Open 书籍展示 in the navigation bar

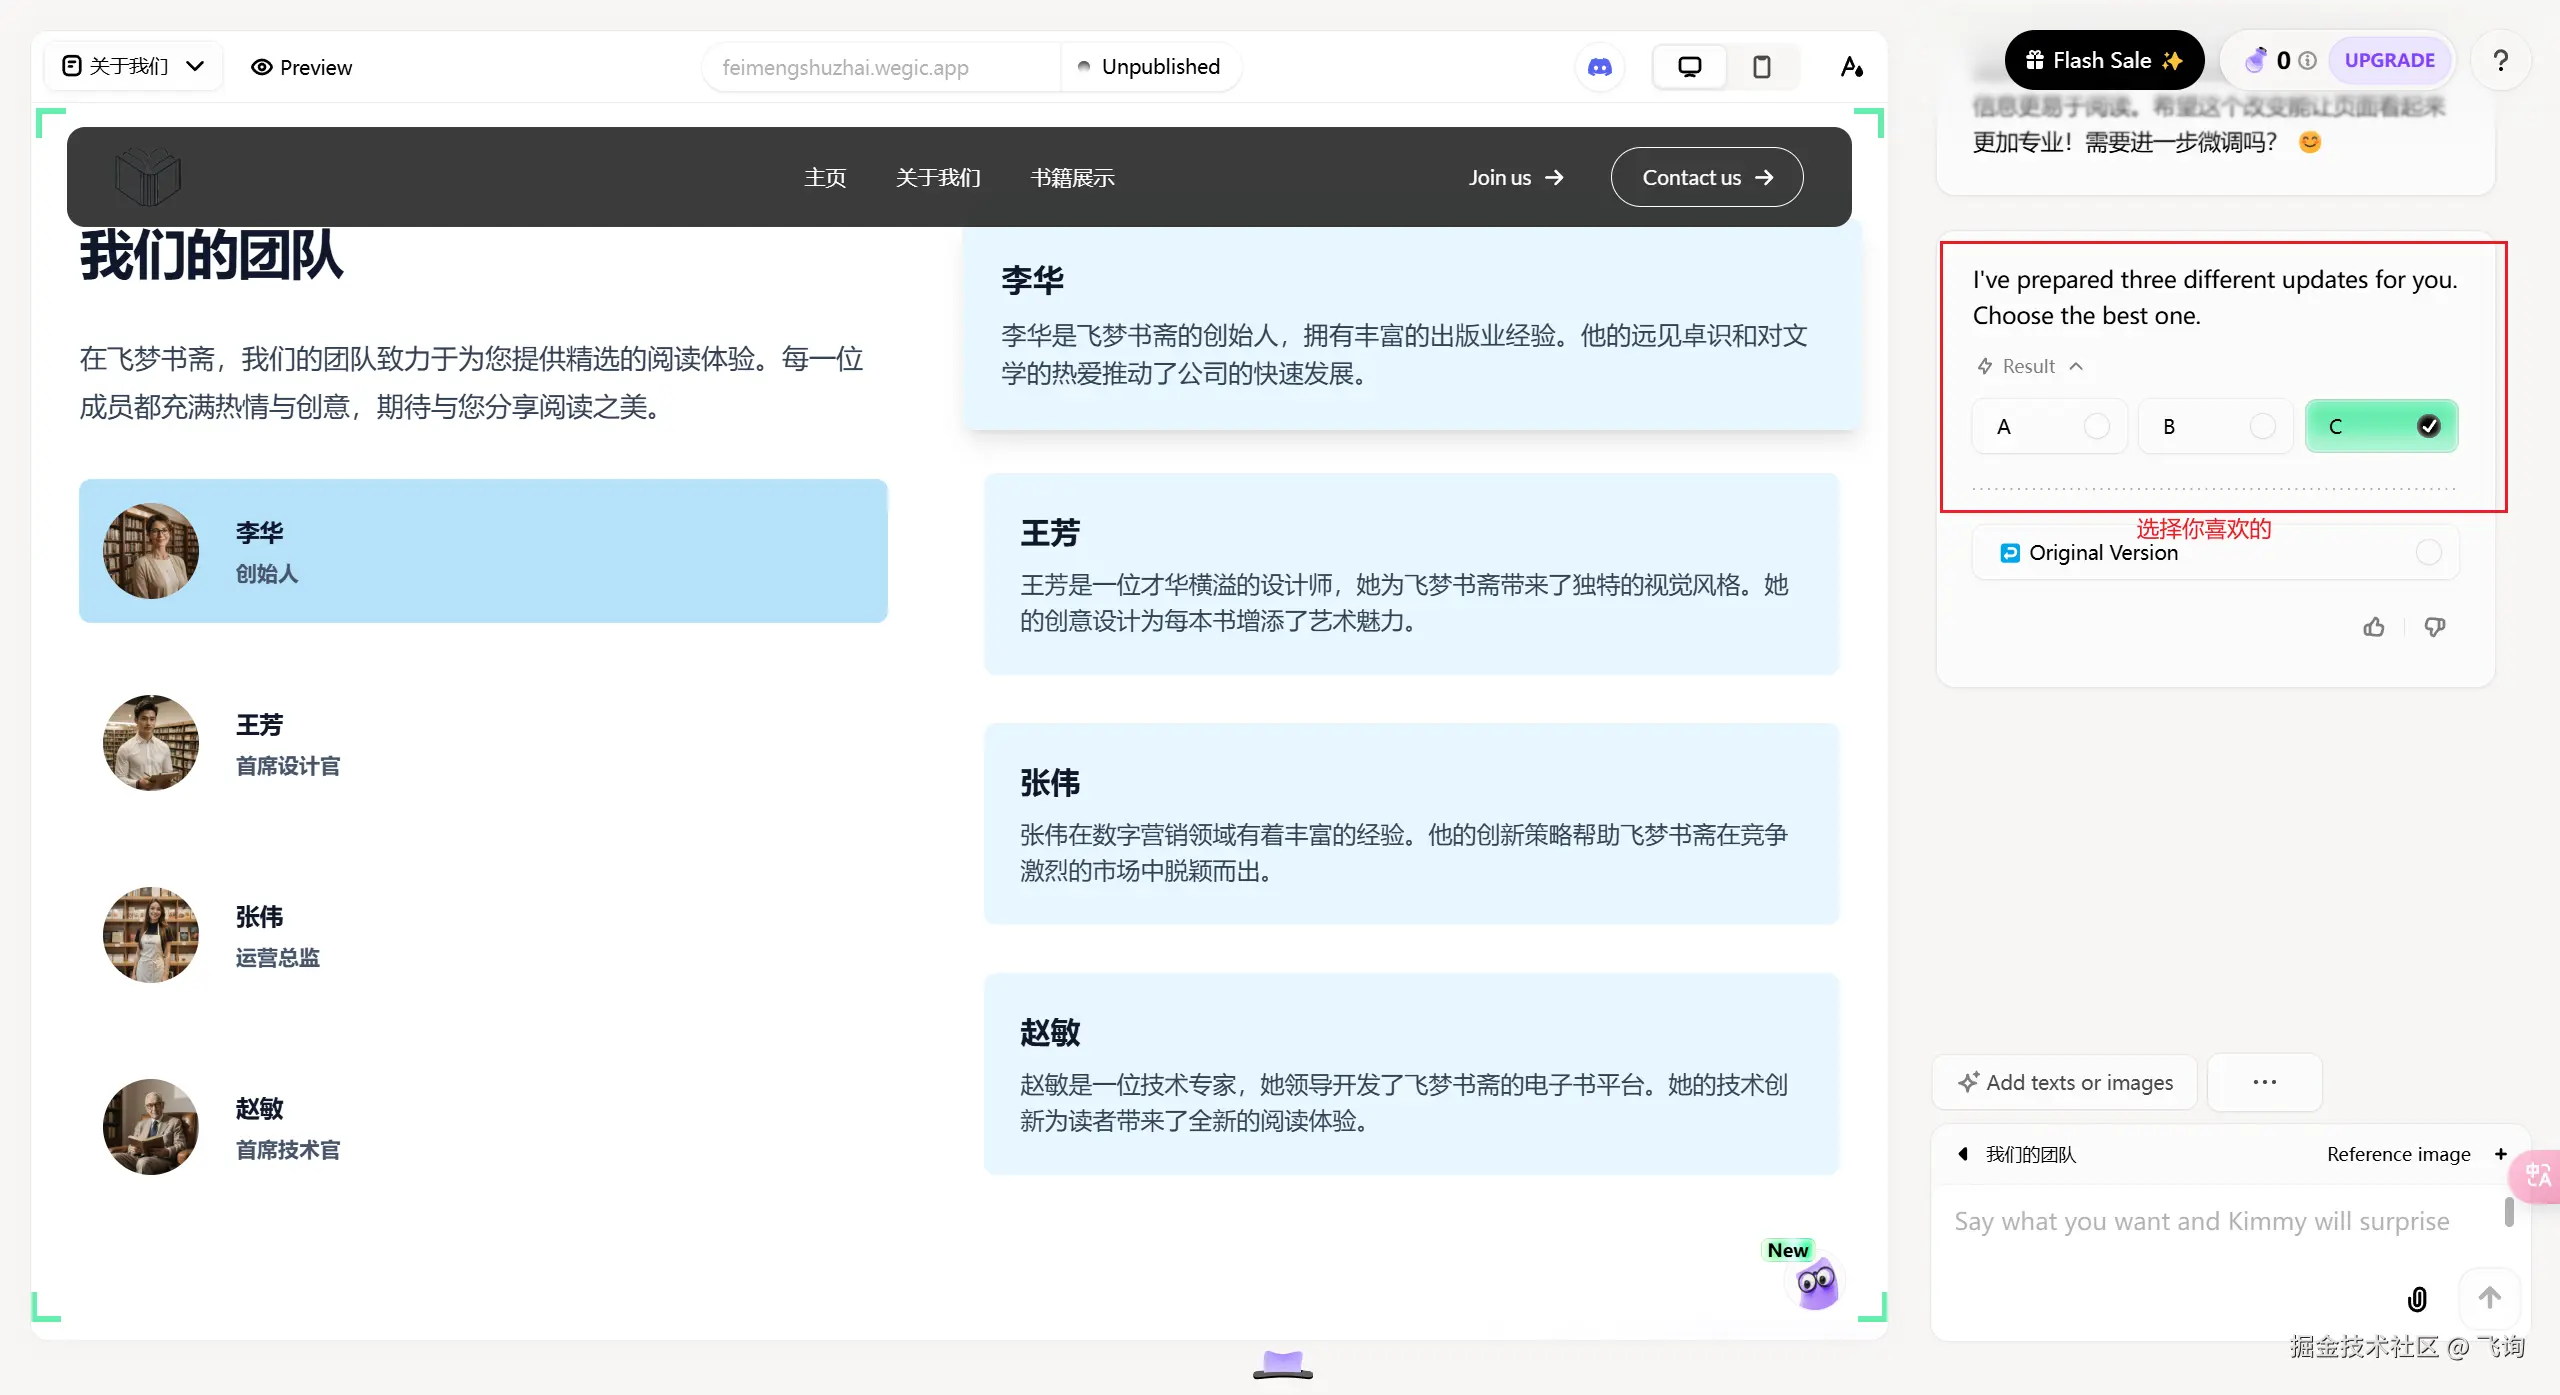1072,178
